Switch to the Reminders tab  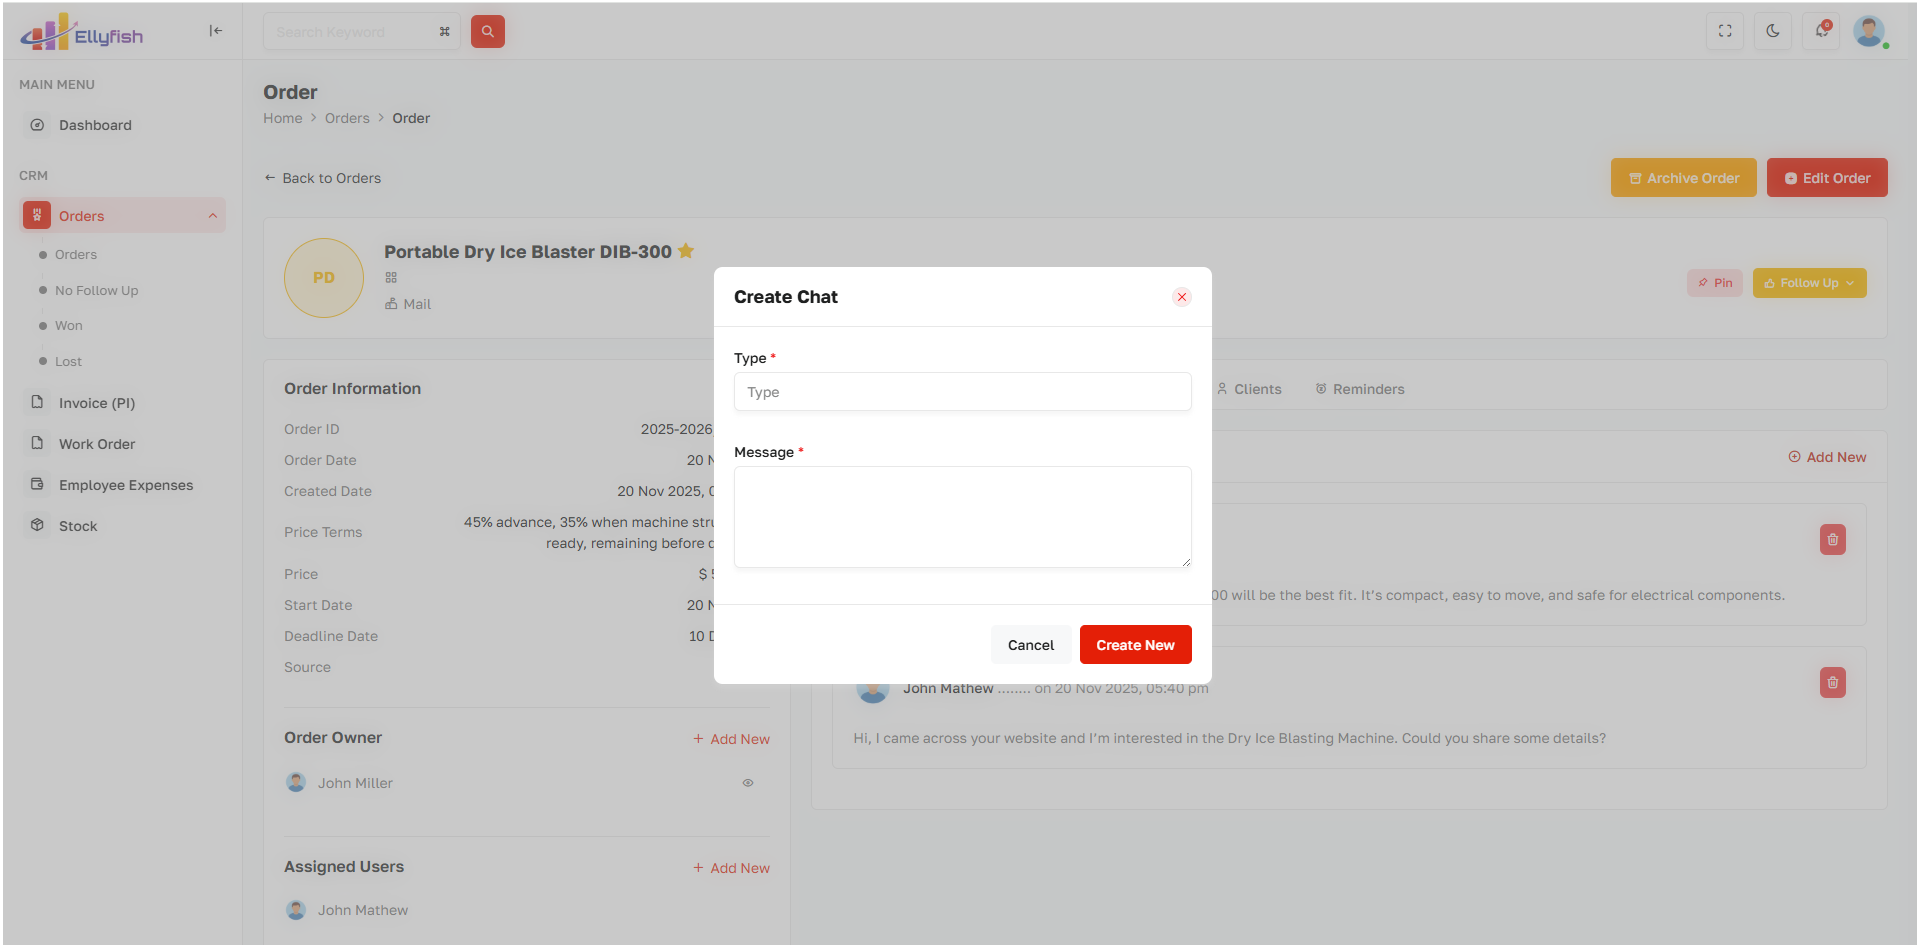click(x=1359, y=389)
